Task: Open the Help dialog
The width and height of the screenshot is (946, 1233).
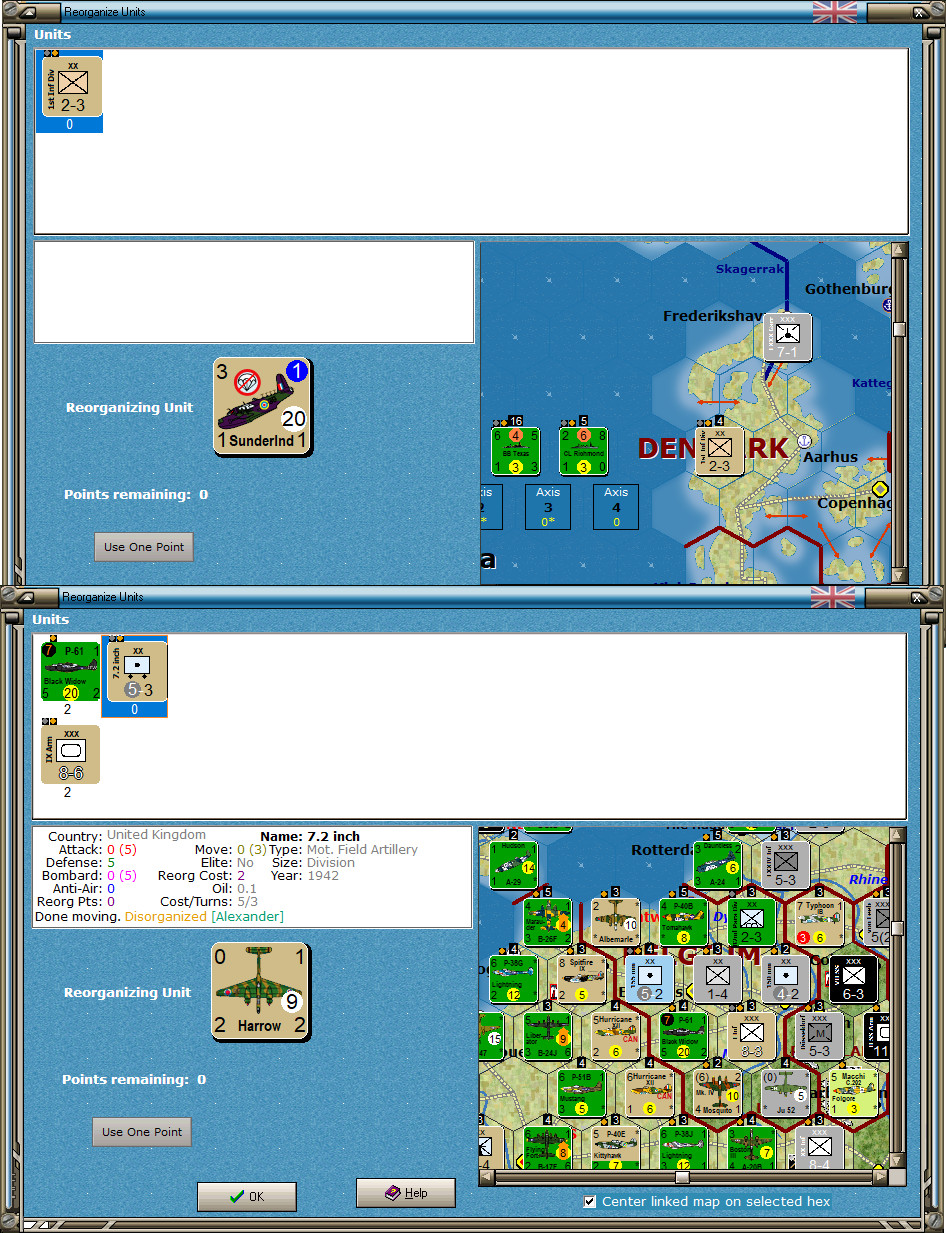Action: tap(405, 1192)
